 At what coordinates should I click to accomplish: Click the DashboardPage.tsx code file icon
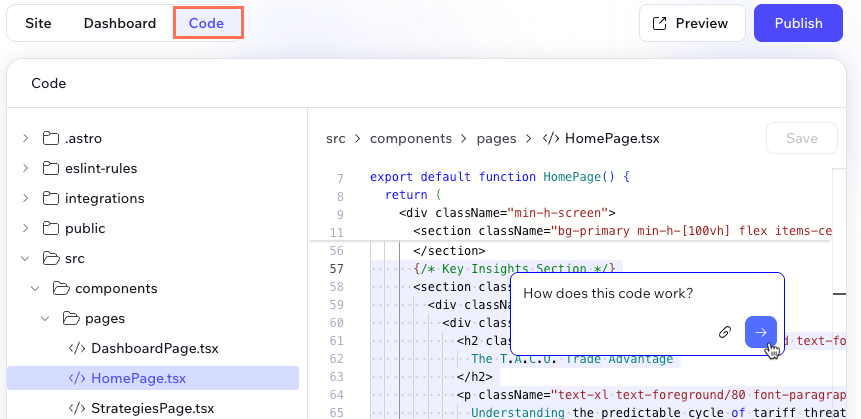click(x=77, y=348)
